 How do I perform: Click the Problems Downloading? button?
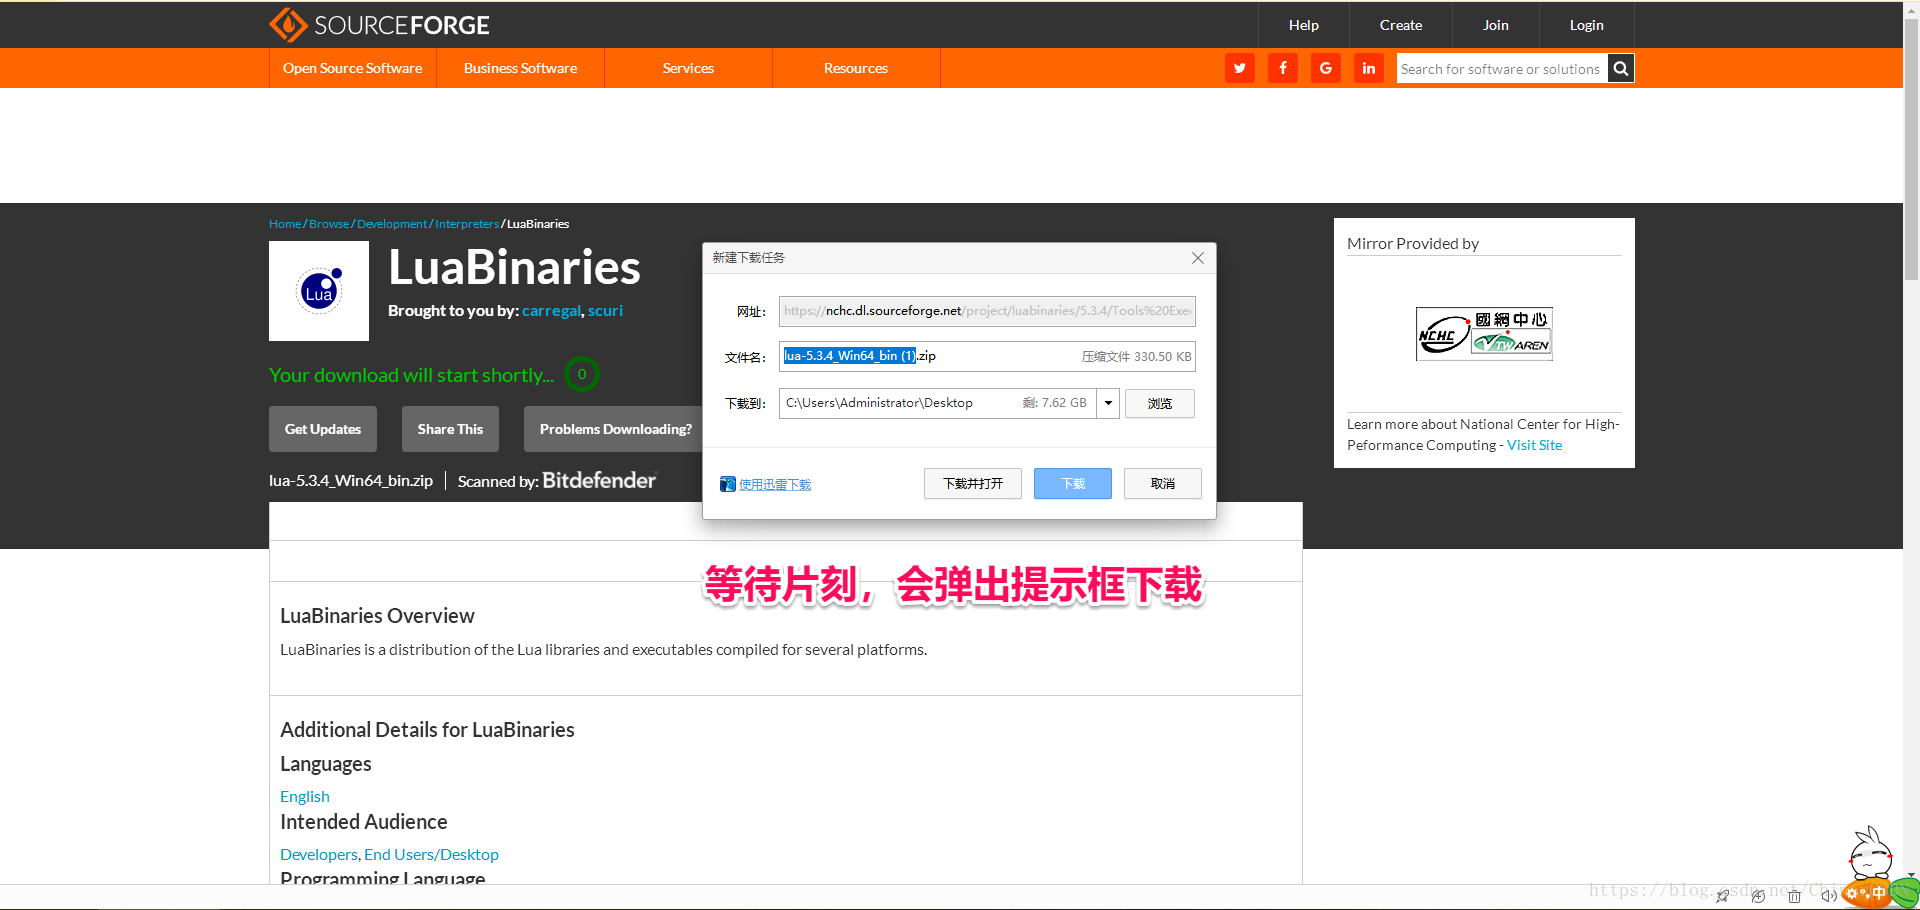(615, 429)
